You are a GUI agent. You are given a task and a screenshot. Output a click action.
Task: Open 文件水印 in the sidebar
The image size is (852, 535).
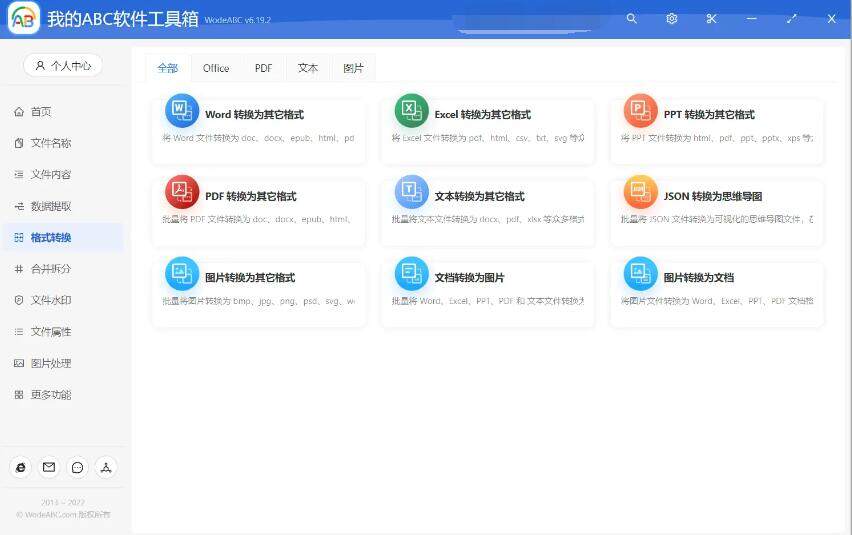coord(62,300)
